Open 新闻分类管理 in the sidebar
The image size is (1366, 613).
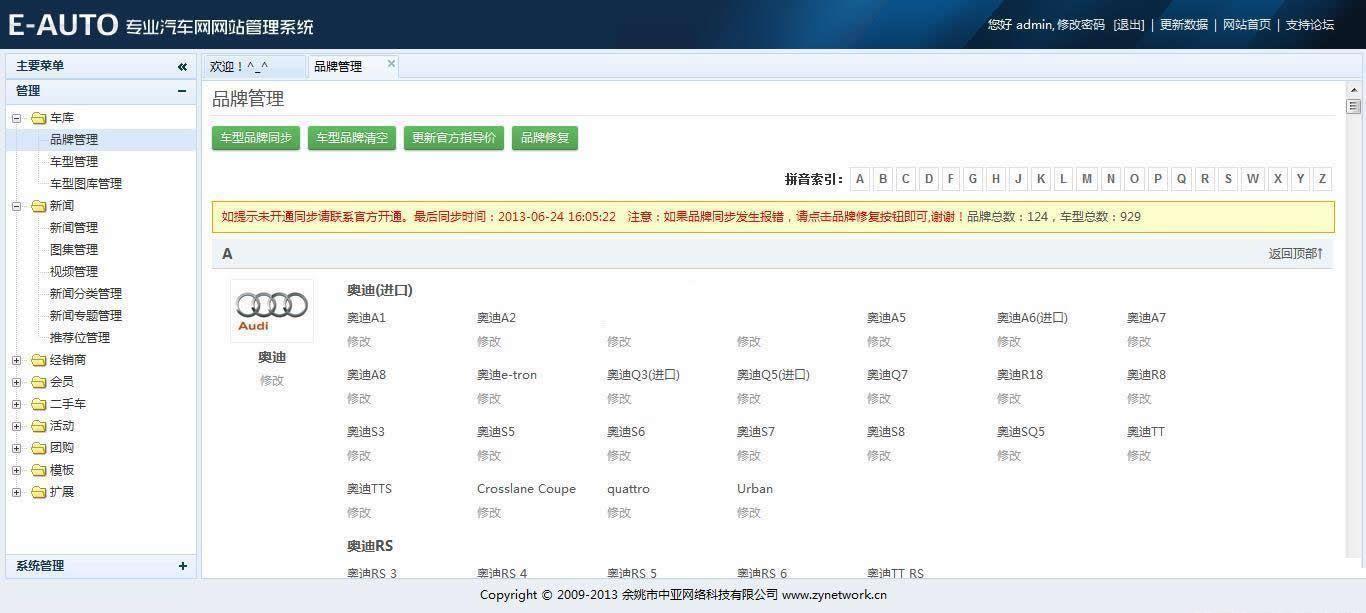86,294
